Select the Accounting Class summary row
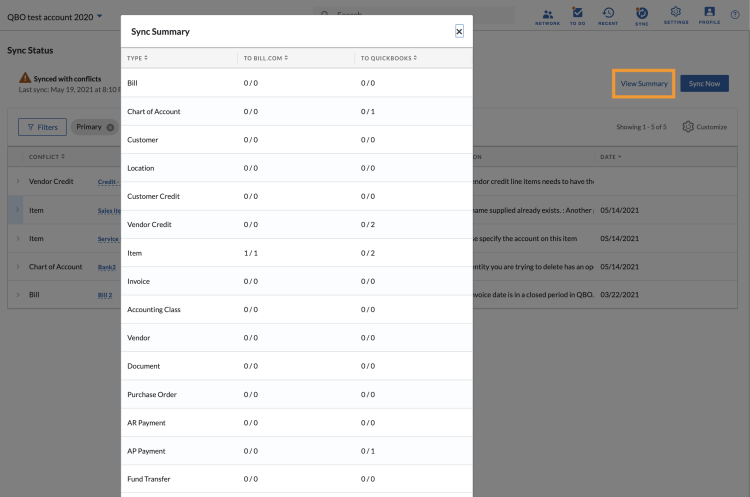This screenshot has width=750, height=497. [297, 309]
